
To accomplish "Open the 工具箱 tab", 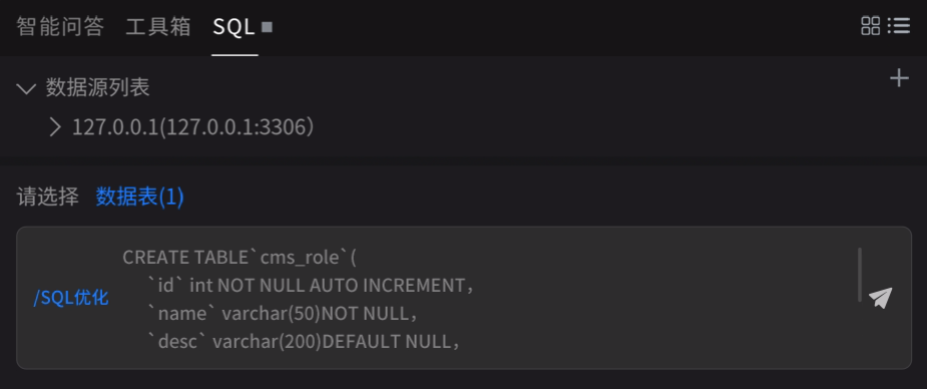I will point(158,27).
